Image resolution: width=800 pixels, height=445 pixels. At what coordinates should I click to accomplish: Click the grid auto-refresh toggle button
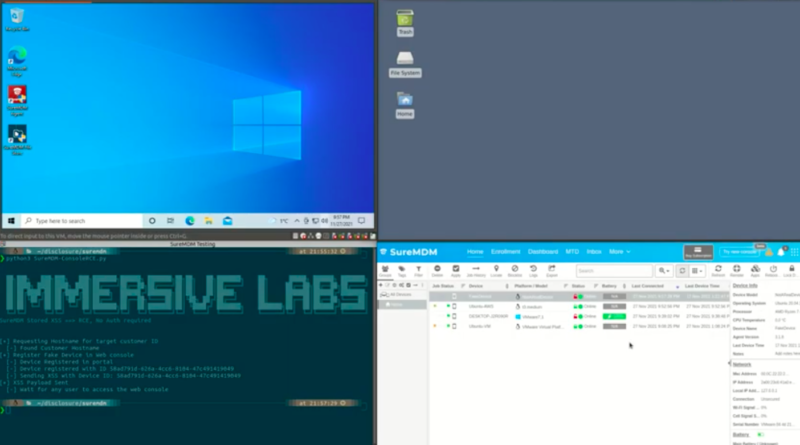[x=682, y=271]
